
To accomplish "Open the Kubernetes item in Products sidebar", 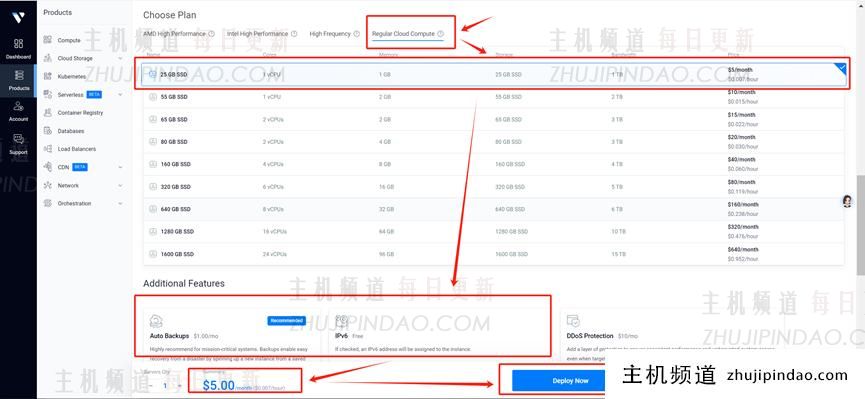I will point(71,77).
